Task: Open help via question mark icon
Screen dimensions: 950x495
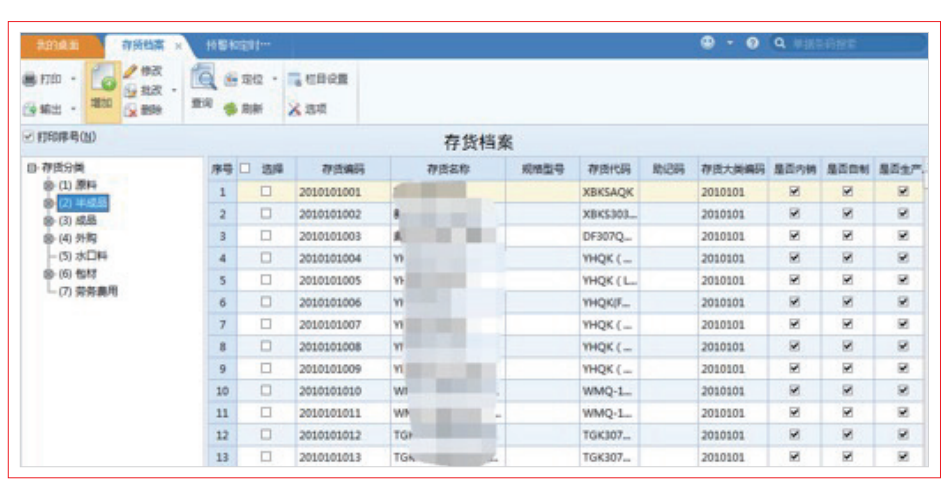Action: (x=752, y=45)
